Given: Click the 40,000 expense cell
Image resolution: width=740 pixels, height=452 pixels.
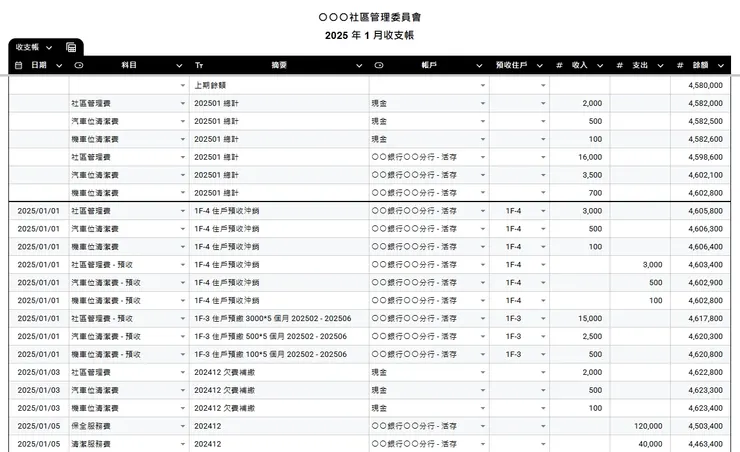Looking at the screenshot, I should pyautogui.click(x=640, y=444).
